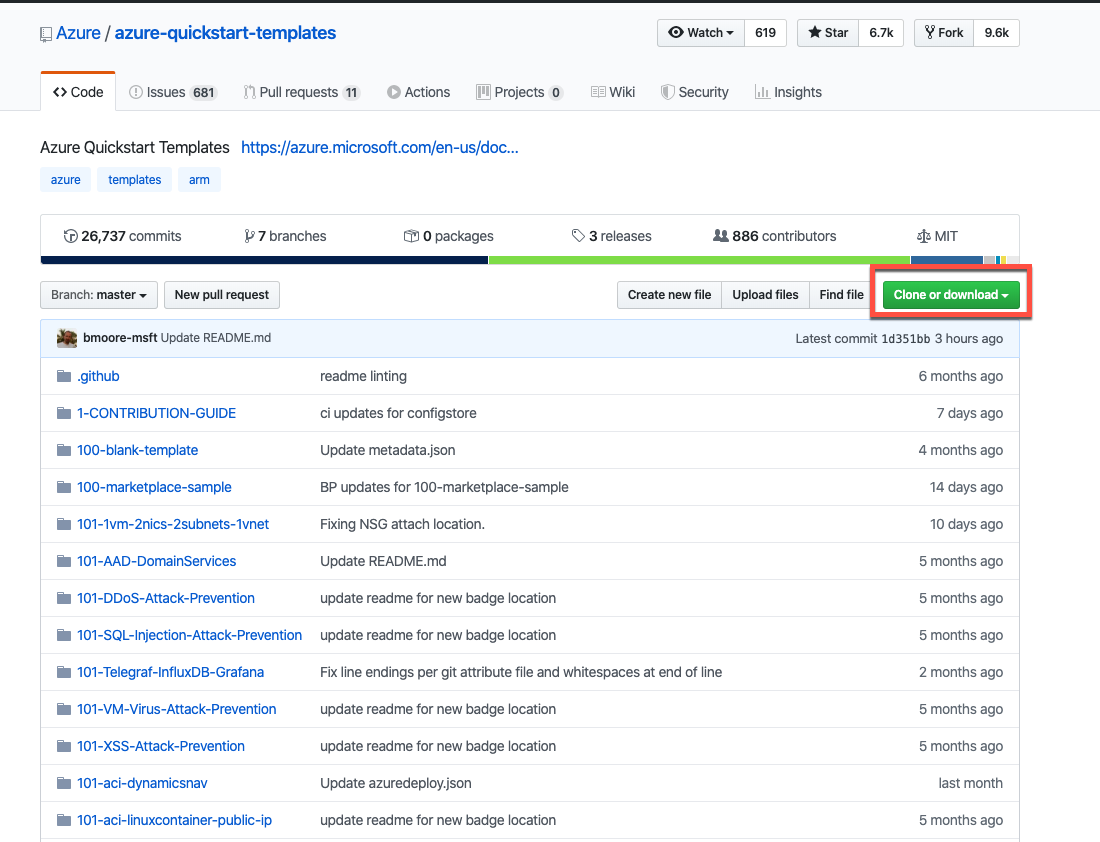This screenshot has width=1100, height=842.
Task: Click the releases tag icon
Action: pos(578,236)
